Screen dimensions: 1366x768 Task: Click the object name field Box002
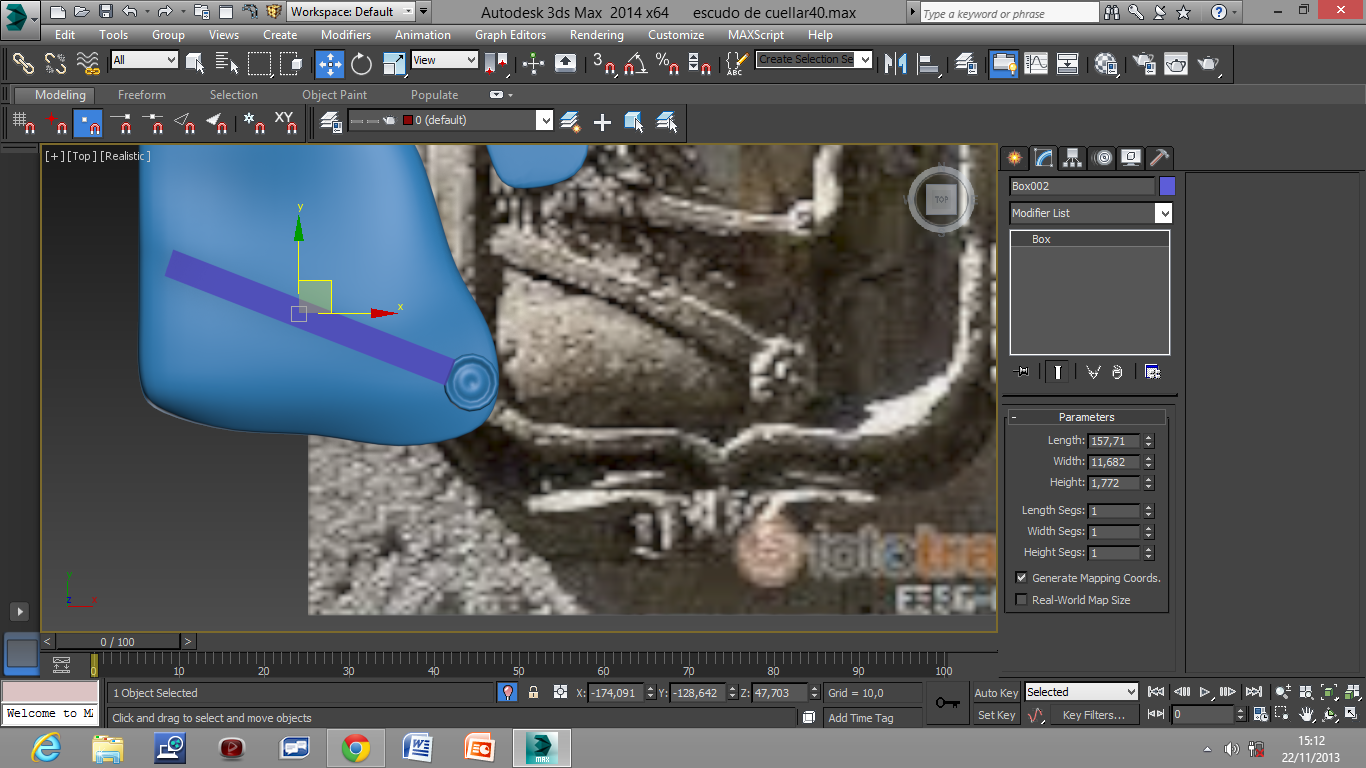click(x=1082, y=186)
